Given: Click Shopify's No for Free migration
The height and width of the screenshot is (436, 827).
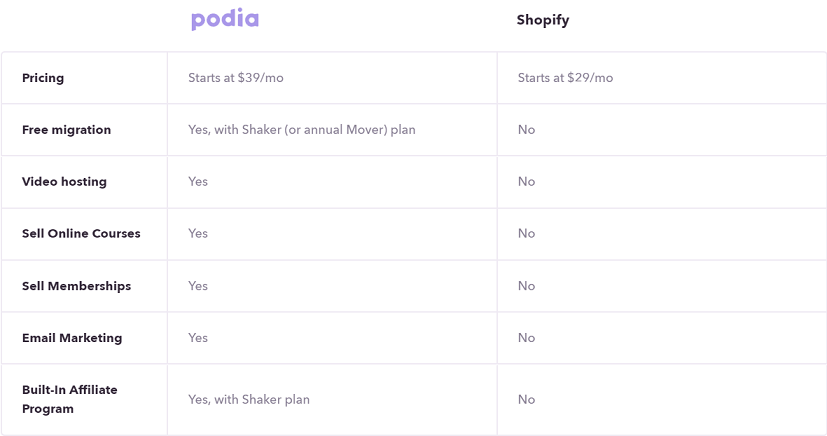Looking at the screenshot, I should [x=526, y=130].
